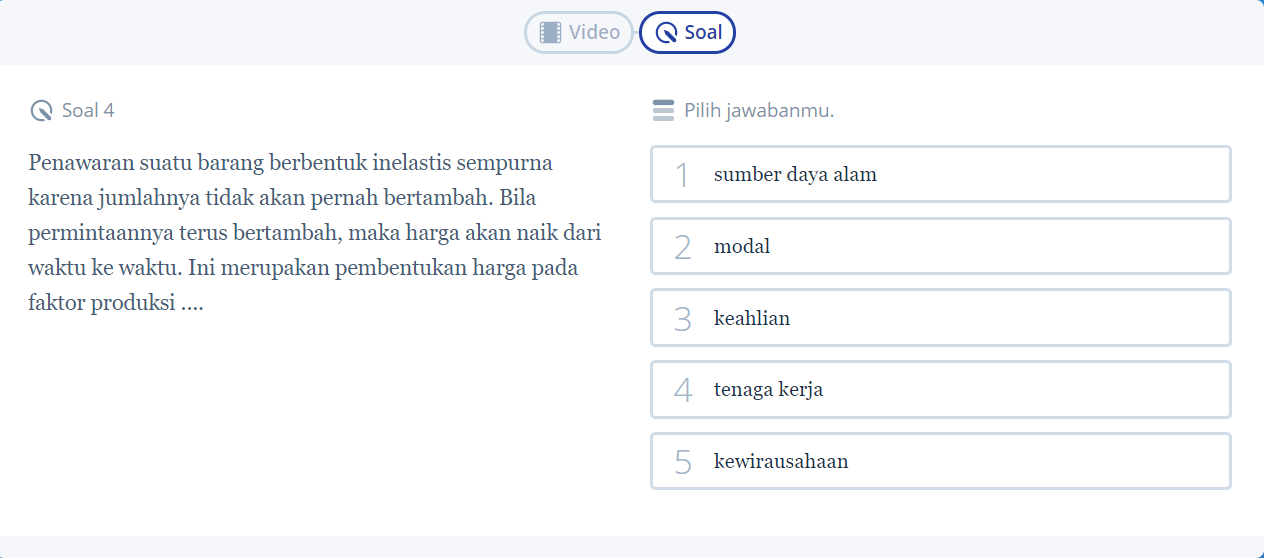Click number 5 beside kewirausahaan
This screenshot has height=558, width=1264.
682,462
